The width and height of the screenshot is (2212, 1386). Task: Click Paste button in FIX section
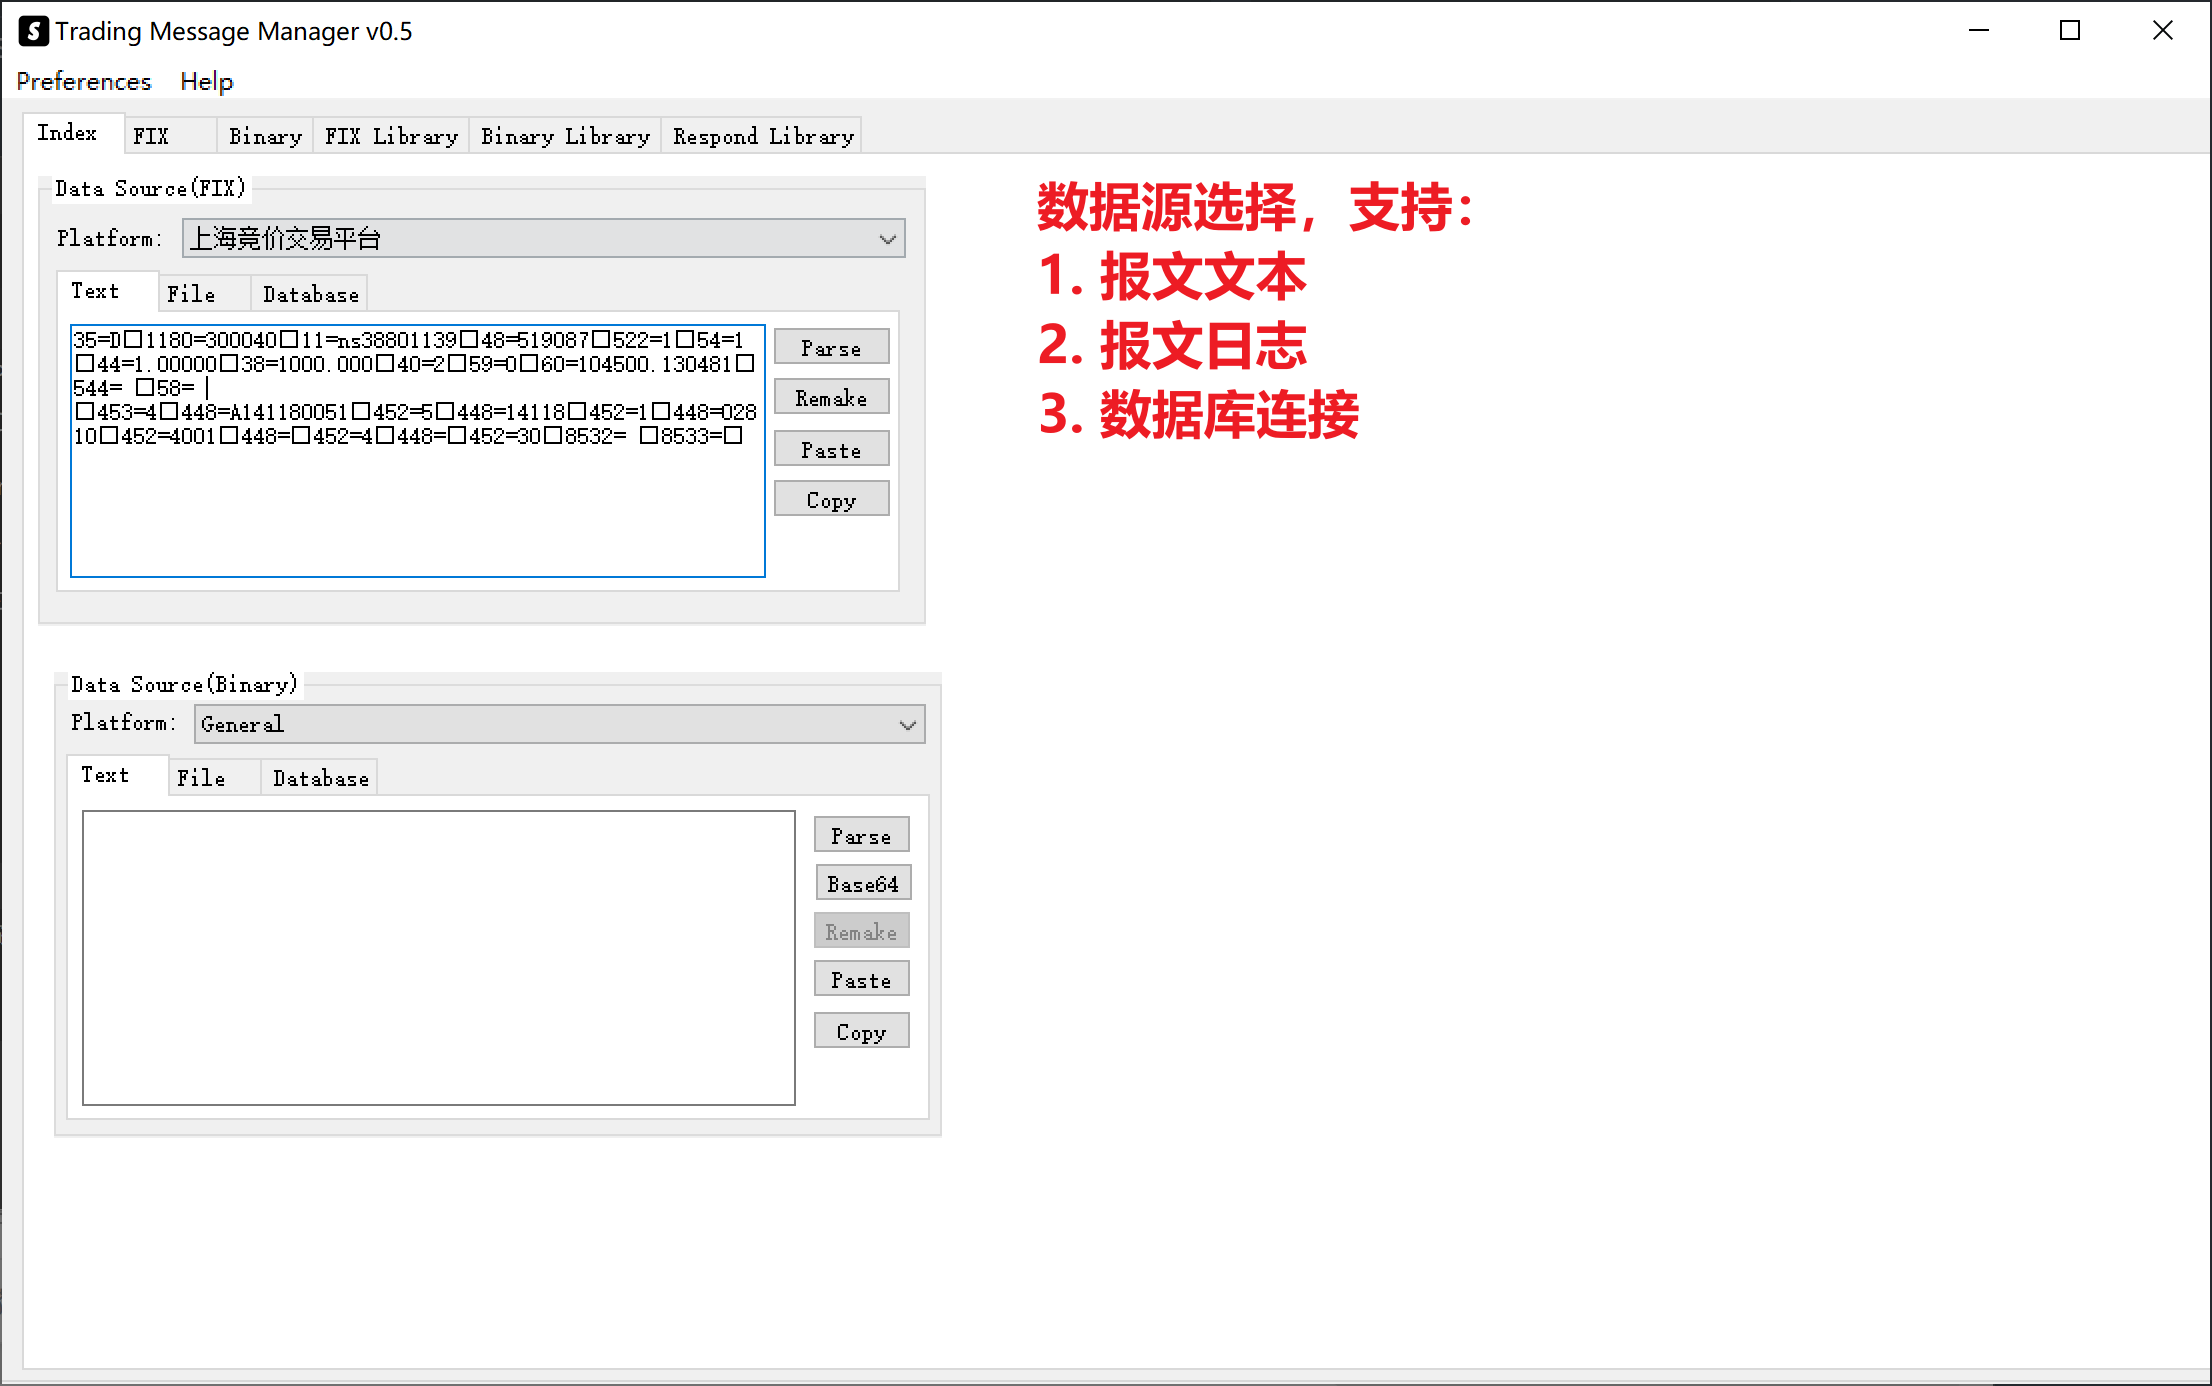click(x=831, y=450)
